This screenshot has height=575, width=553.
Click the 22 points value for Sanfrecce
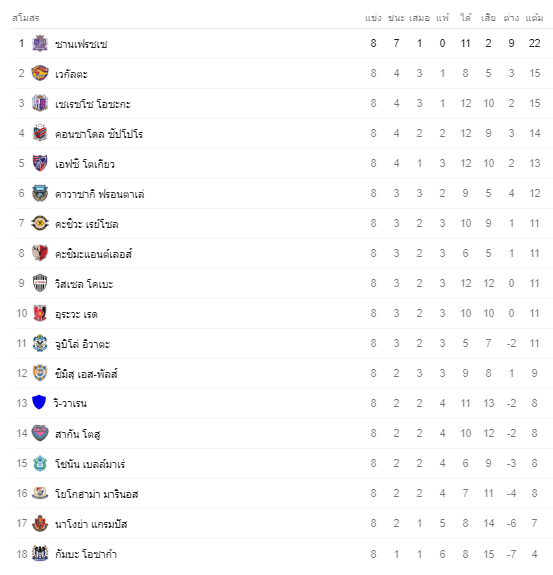click(534, 43)
